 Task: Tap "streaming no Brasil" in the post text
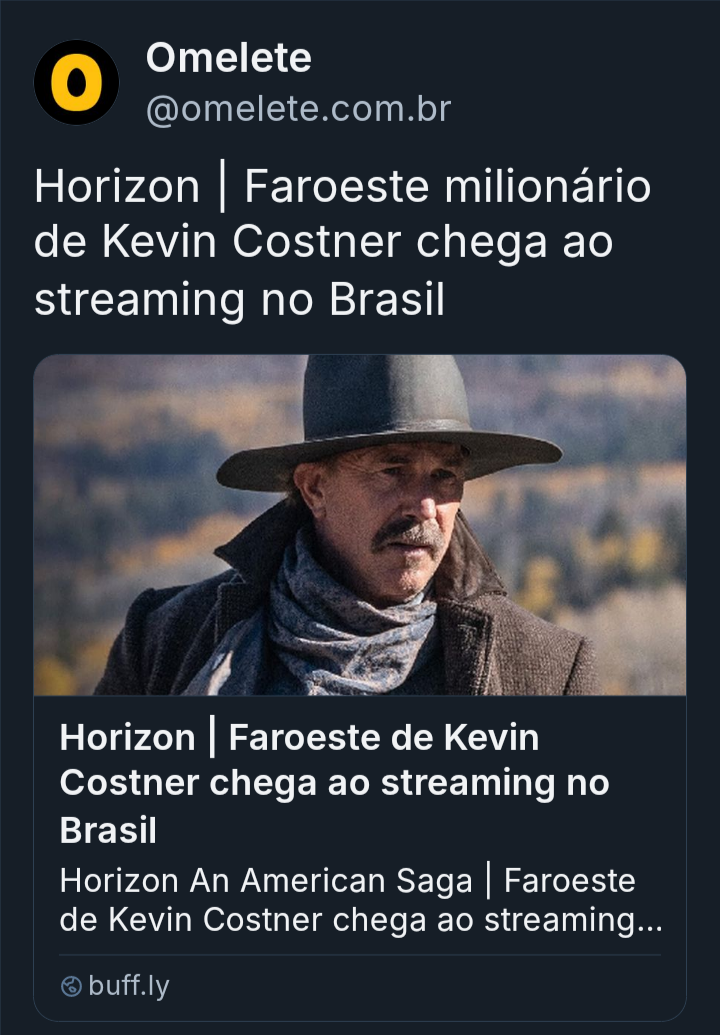tap(239, 300)
